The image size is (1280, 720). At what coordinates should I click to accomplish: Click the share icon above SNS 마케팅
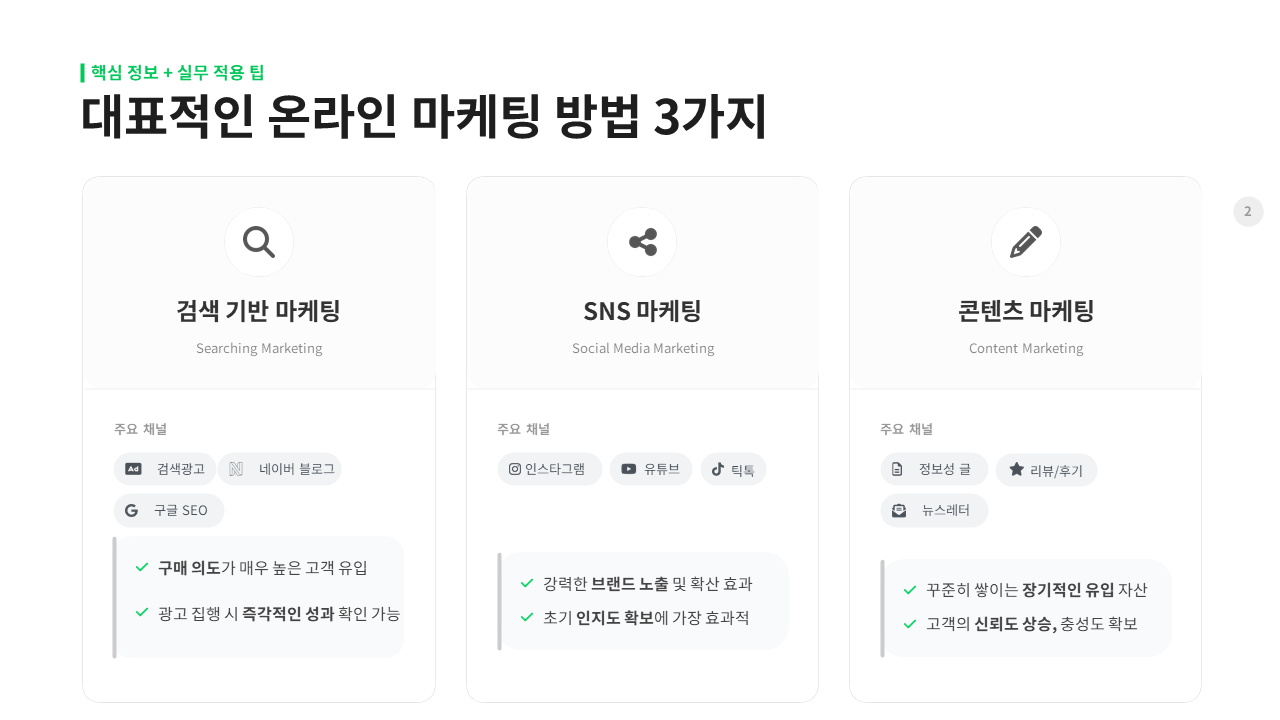(x=642, y=242)
